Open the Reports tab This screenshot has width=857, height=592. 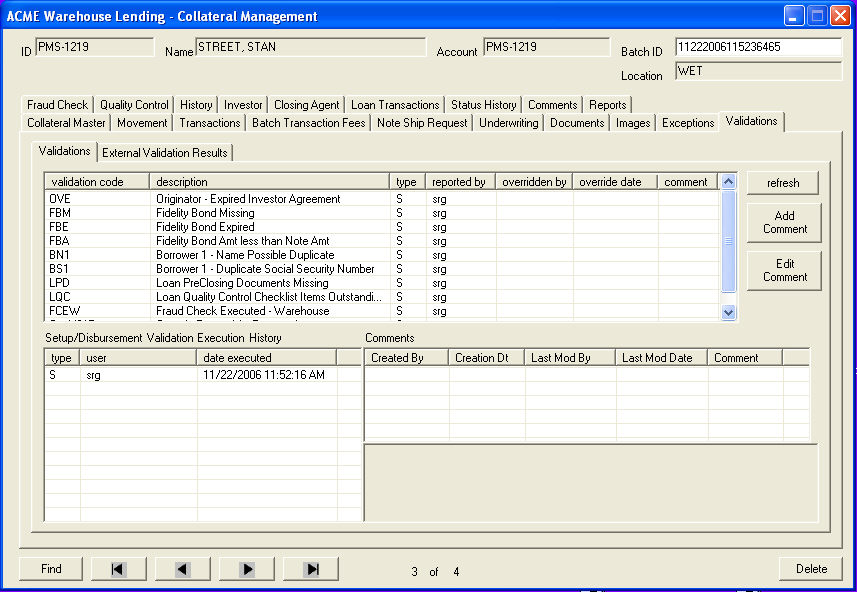click(610, 104)
